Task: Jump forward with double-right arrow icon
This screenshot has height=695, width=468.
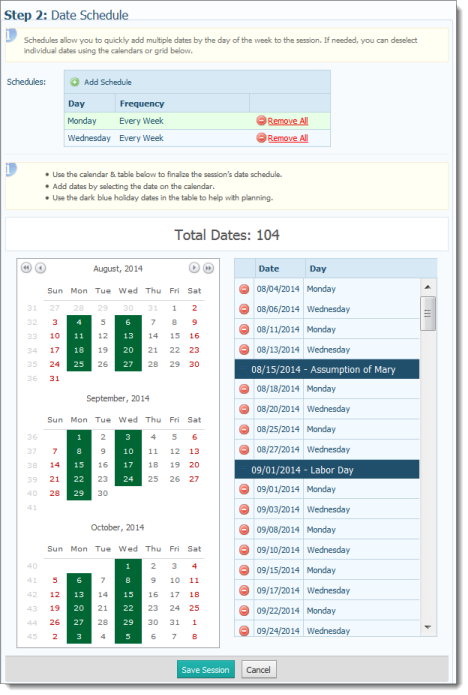Action: tap(208, 268)
